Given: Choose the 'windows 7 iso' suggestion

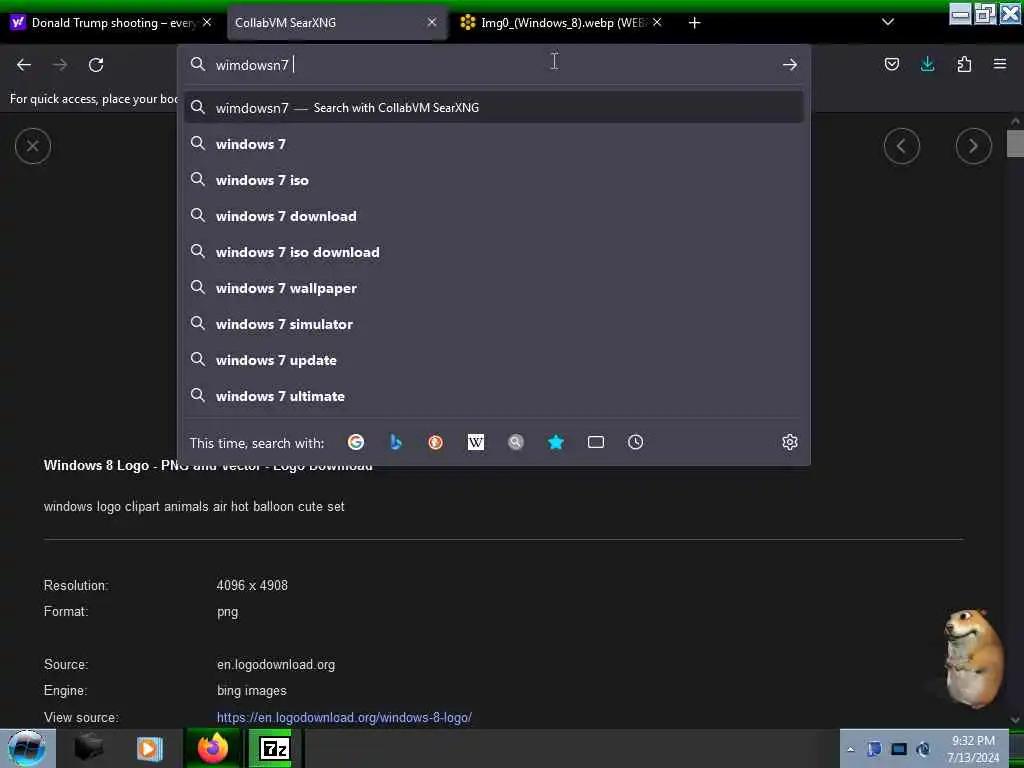Looking at the screenshot, I should tap(494, 180).
